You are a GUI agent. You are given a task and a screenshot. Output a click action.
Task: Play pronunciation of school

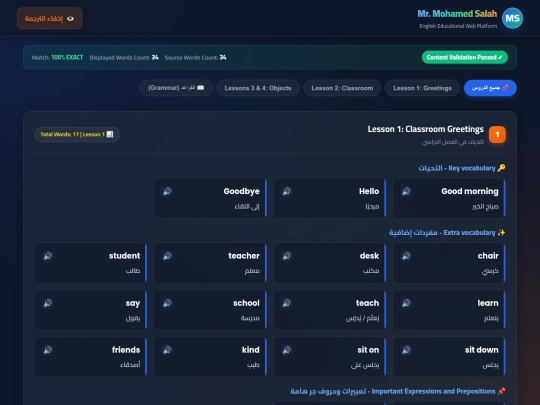(167, 303)
